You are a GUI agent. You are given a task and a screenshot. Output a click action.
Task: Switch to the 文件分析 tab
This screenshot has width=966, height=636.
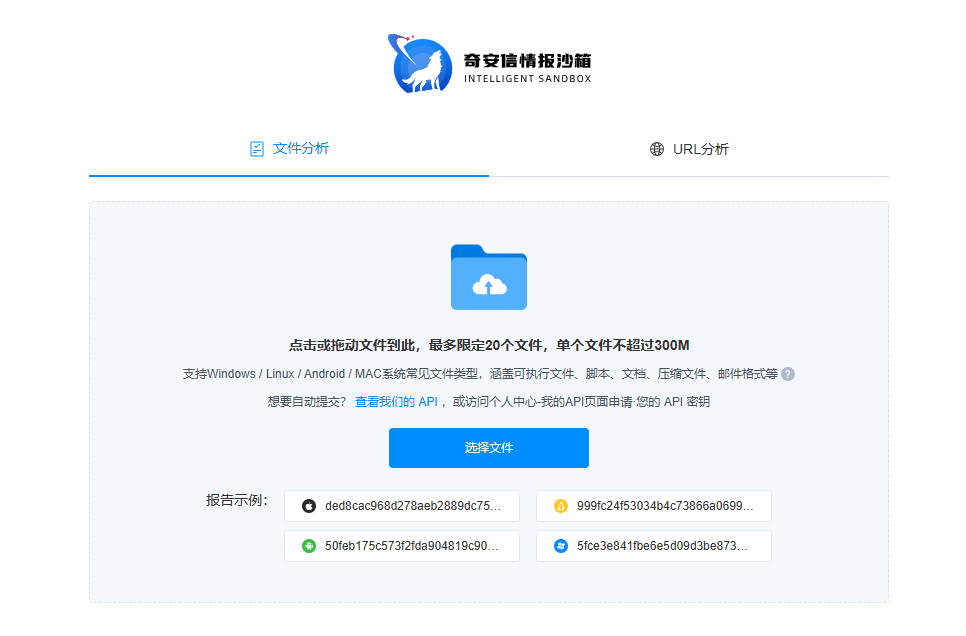click(289, 149)
